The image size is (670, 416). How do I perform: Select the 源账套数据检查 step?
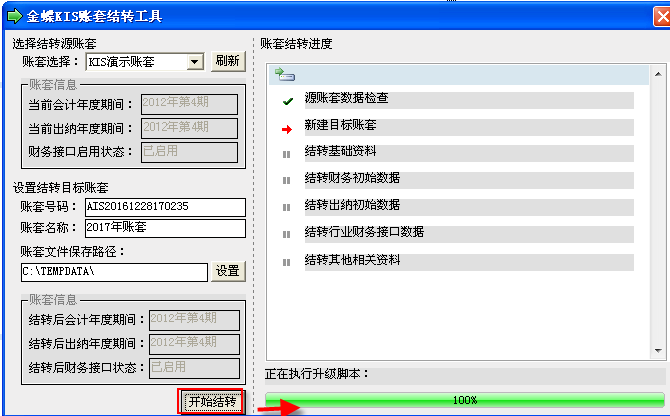pos(469,100)
